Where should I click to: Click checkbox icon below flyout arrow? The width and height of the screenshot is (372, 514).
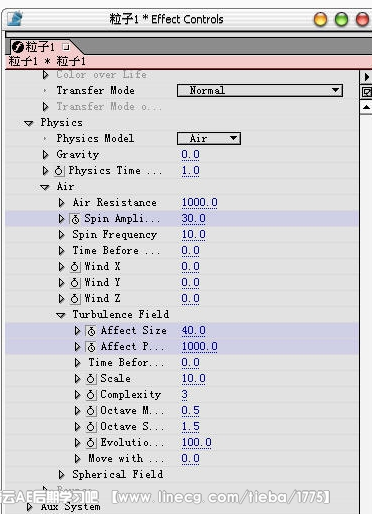click(367, 92)
